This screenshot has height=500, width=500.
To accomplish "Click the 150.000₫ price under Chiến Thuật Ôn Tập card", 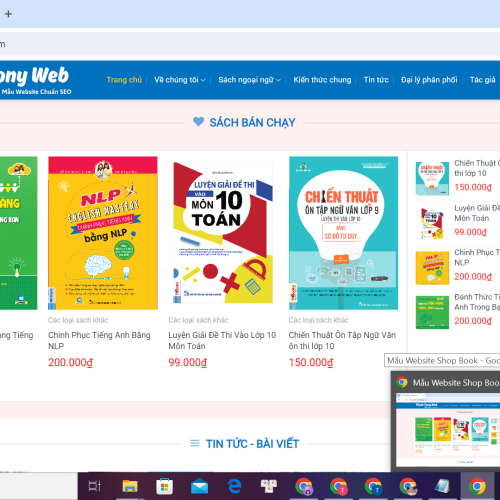I will tap(311, 362).
